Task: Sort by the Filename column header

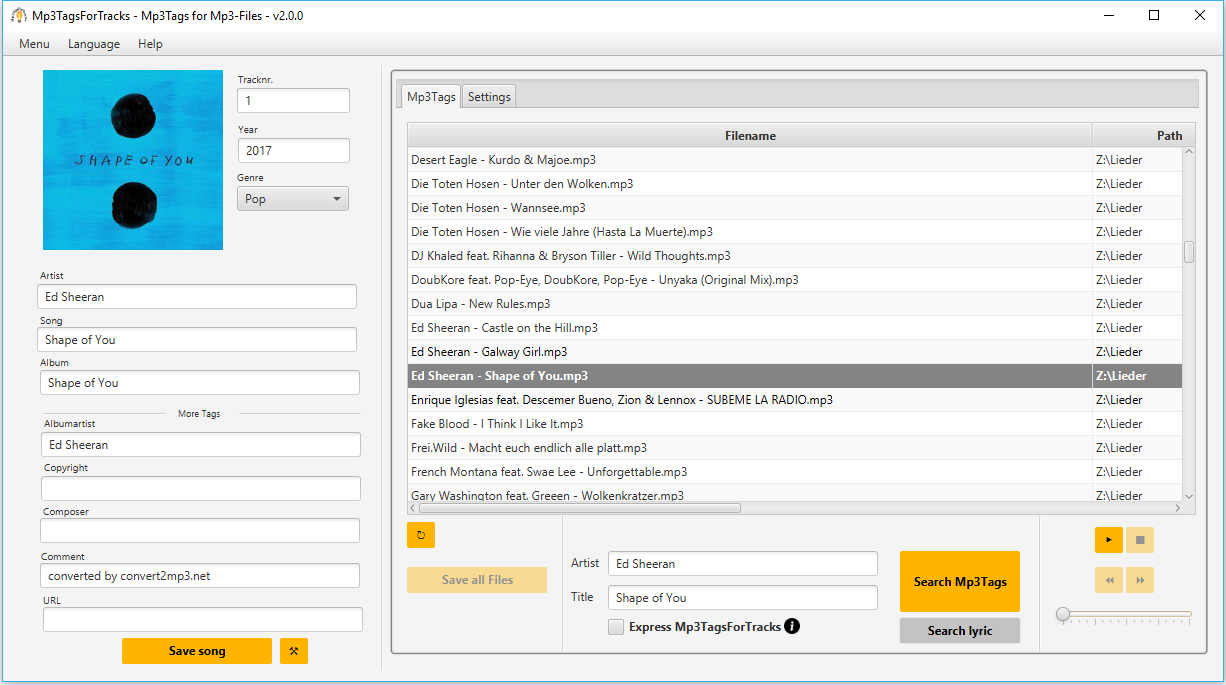Action: click(x=750, y=136)
